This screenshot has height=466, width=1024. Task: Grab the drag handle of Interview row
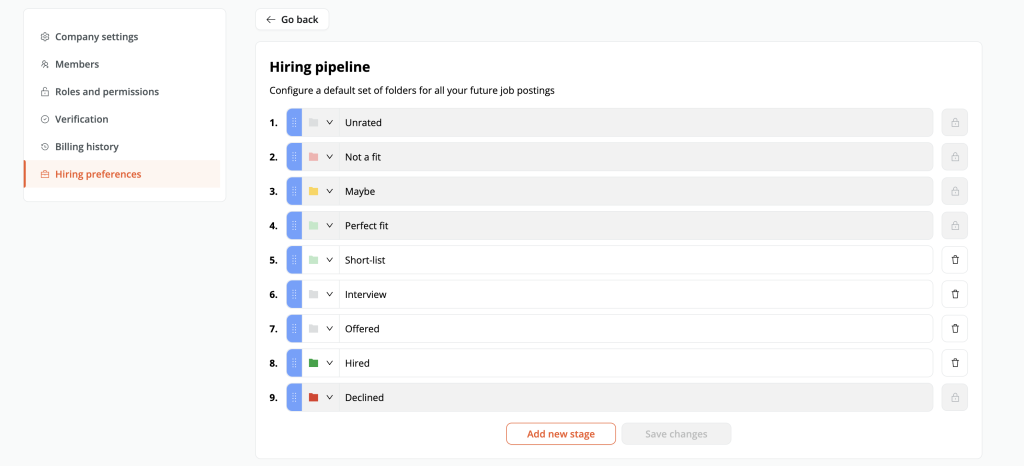[294, 294]
